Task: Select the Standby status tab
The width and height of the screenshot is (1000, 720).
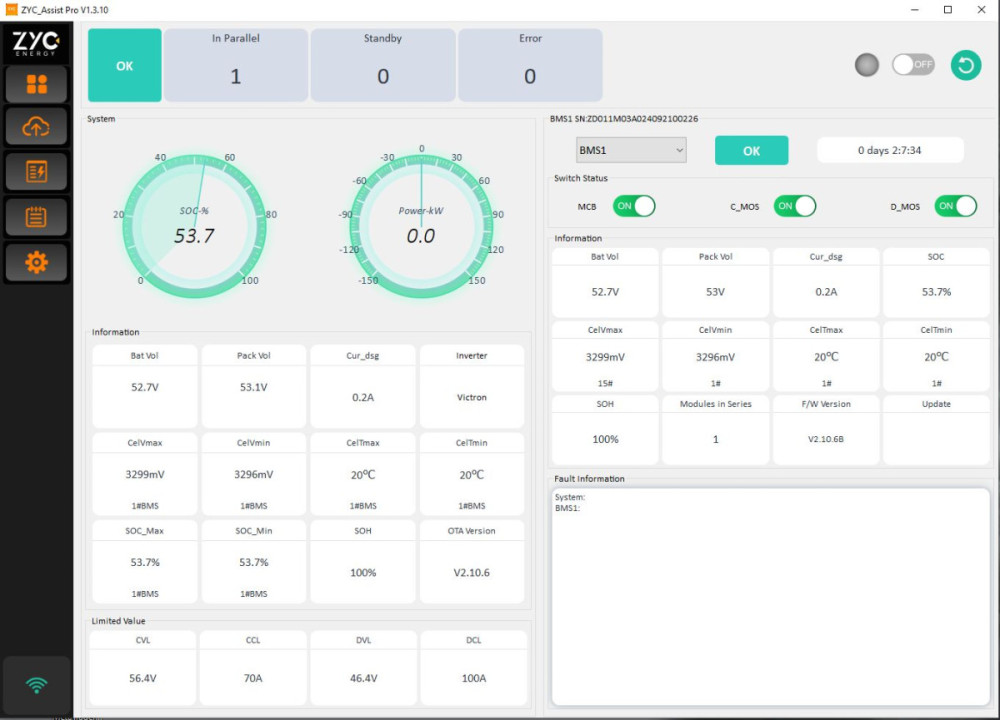Action: click(383, 65)
